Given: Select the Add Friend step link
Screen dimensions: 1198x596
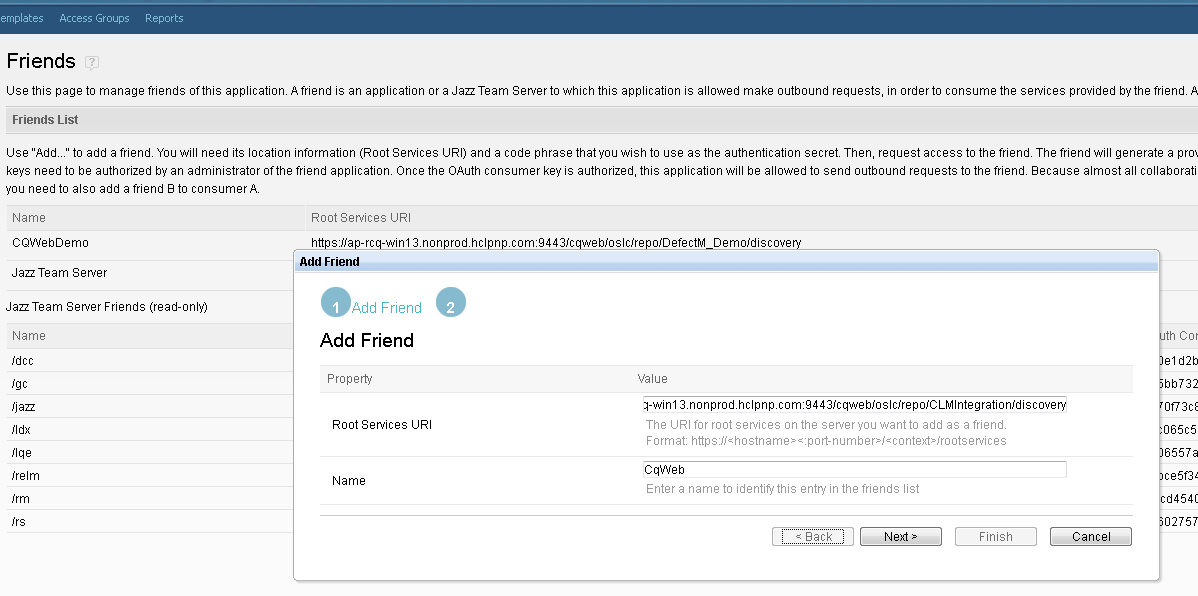Looking at the screenshot, I should [x=387, y=308].
